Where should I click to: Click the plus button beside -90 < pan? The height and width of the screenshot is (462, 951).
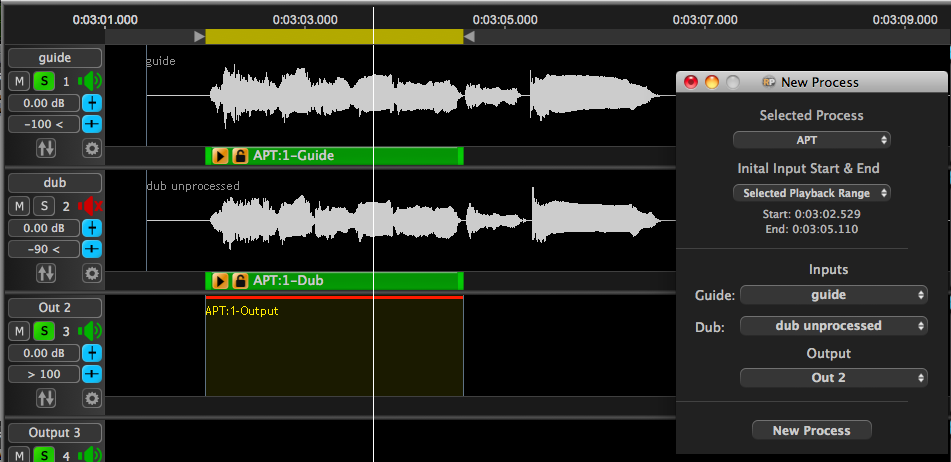(x=92, y=249)
